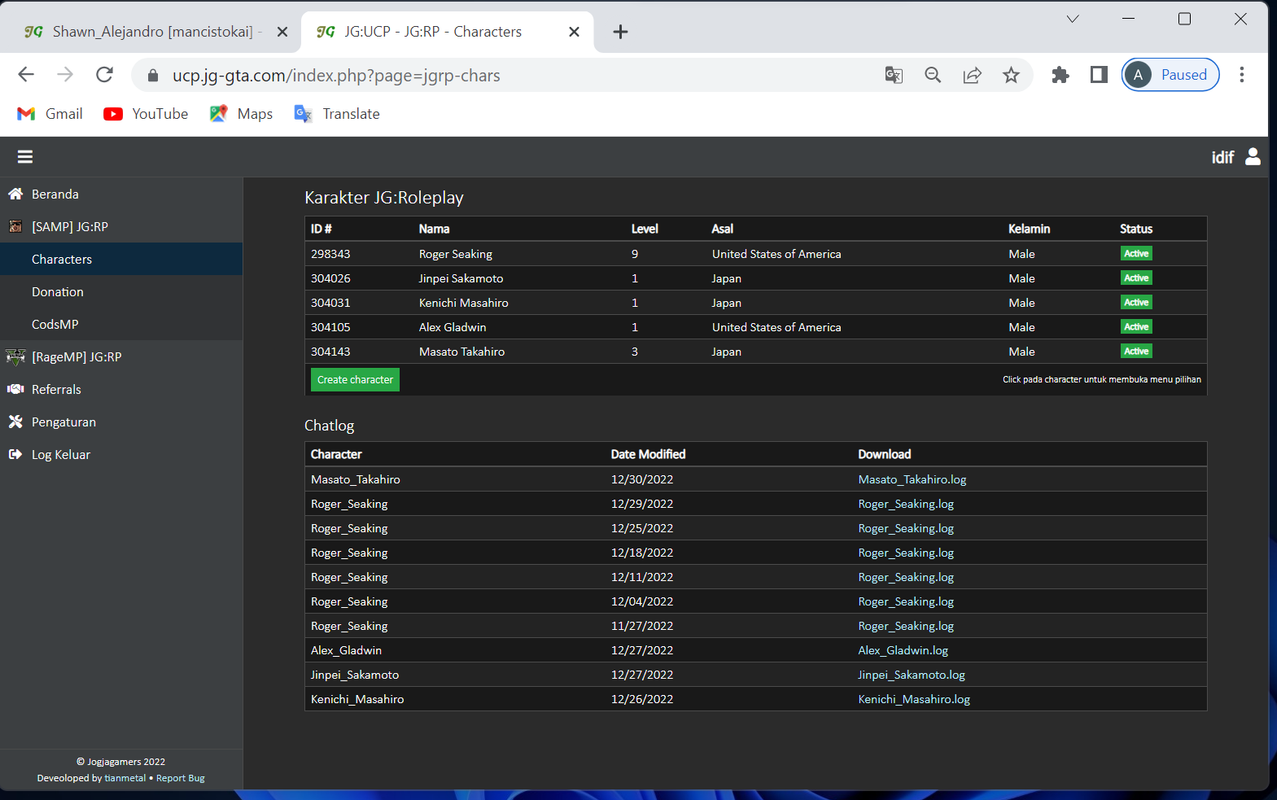The image size is (1277, 800).
Task: Download the Masato_Takahiro.log file
Action: [x=912, y=480]
